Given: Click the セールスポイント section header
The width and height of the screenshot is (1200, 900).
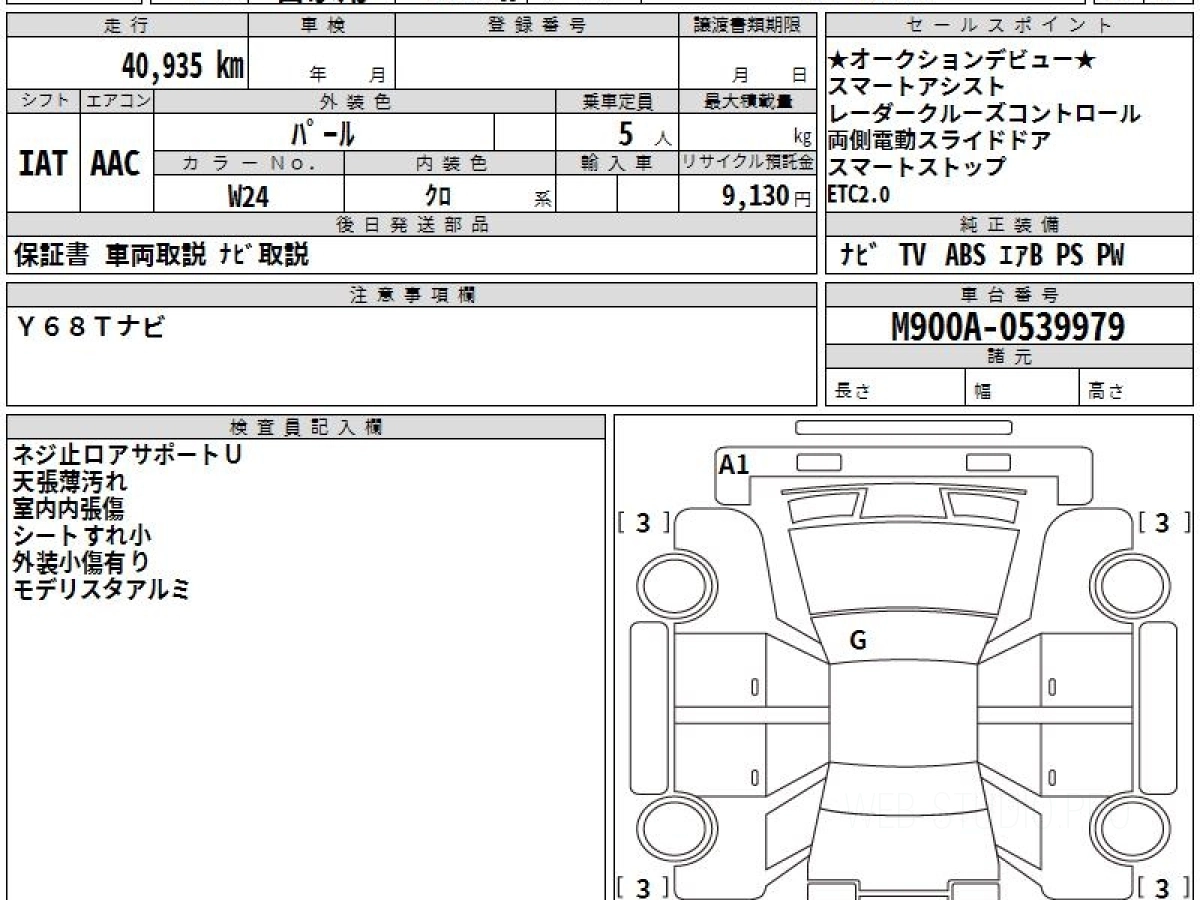Looking at the screenshot, I should (x=1008, y=26).
